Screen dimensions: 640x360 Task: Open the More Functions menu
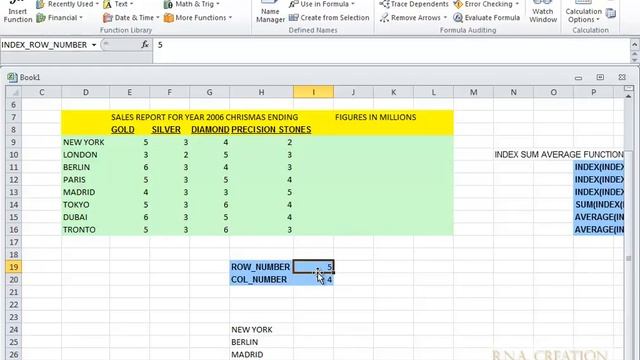[198, 18]
